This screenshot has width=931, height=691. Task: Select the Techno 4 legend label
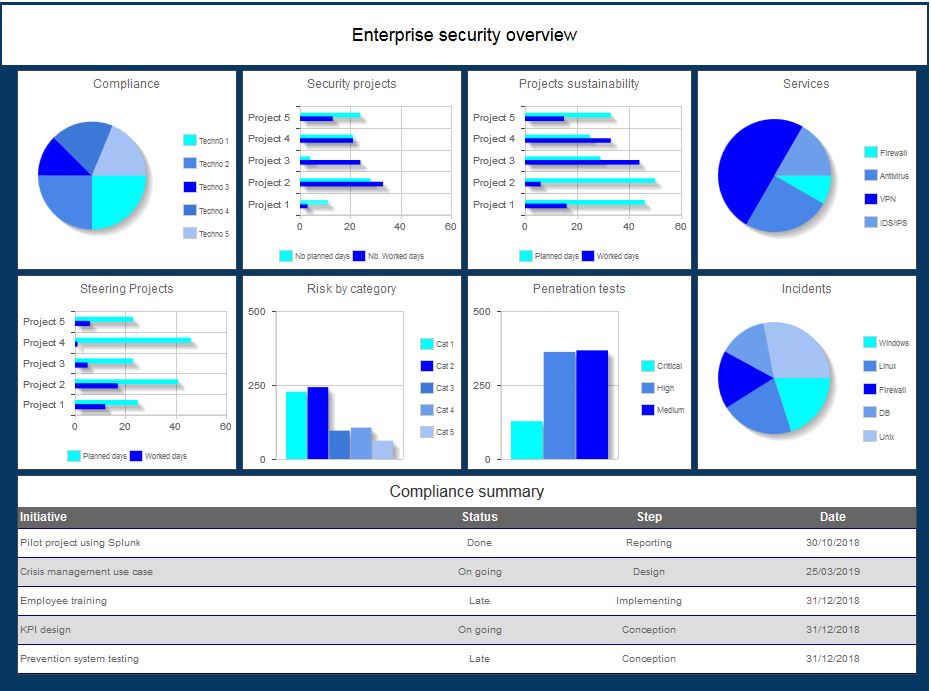[x=214, y=211]
